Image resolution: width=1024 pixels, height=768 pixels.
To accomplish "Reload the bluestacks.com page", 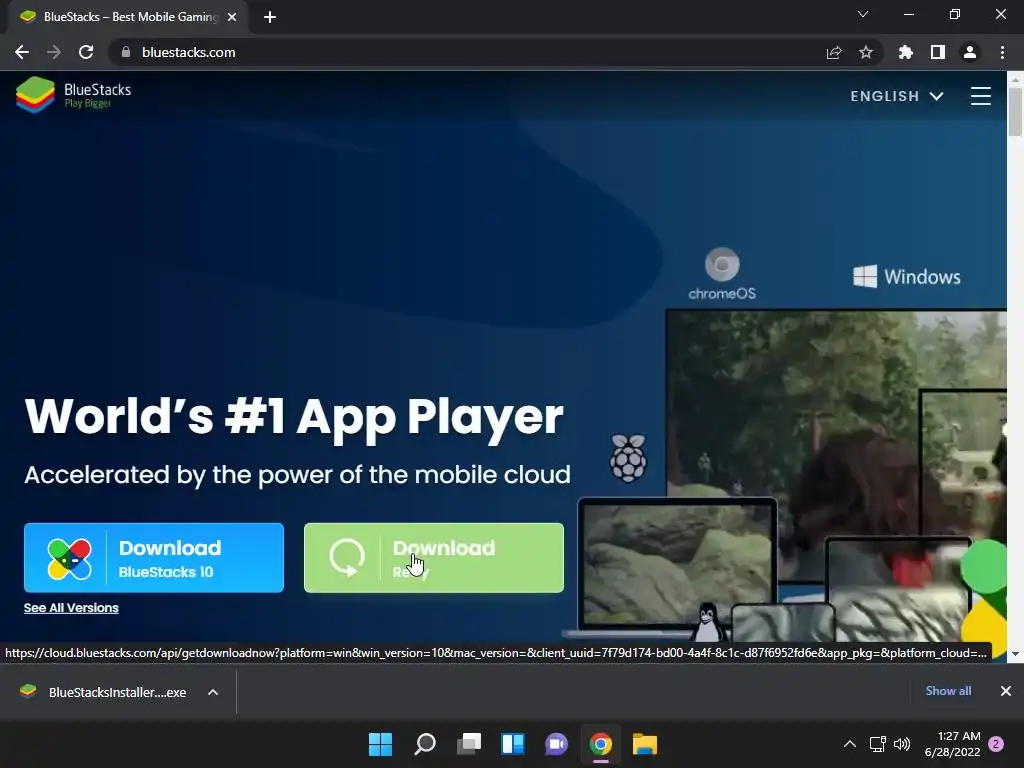I will click(x=86, y=52).
